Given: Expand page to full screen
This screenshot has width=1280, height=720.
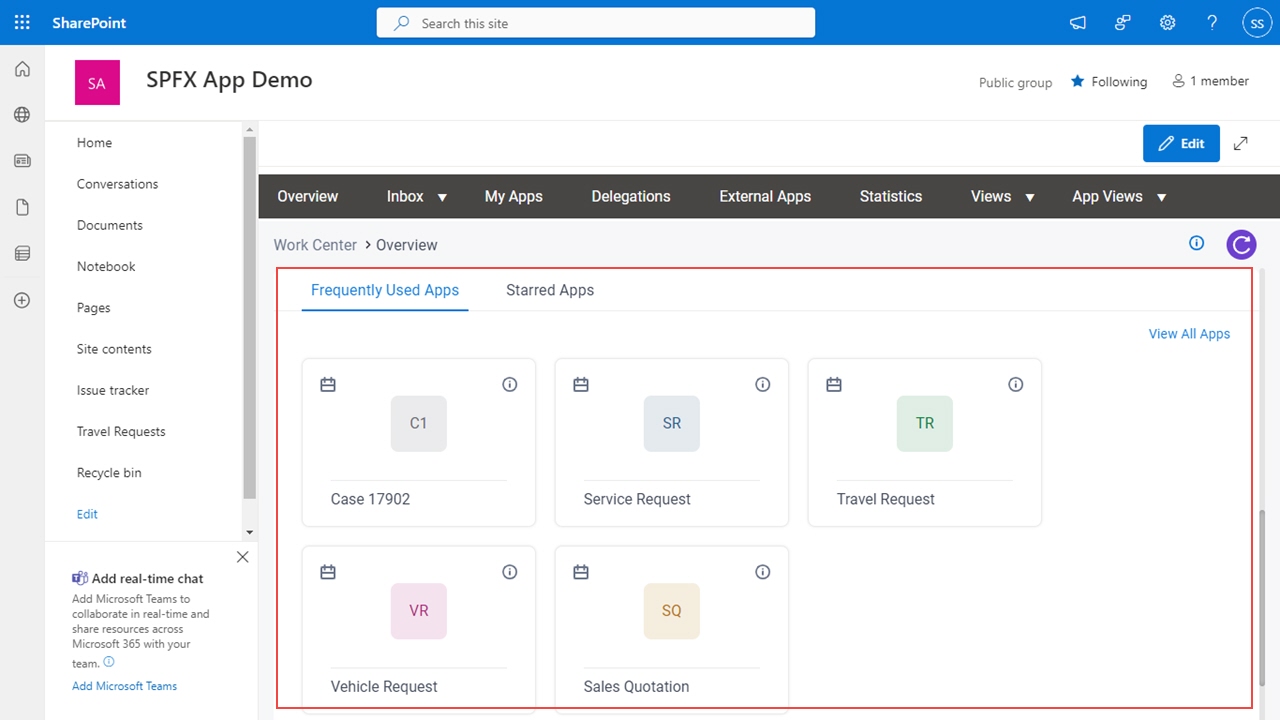Looking at the screenshot, I should click(x=1241, y=143).
